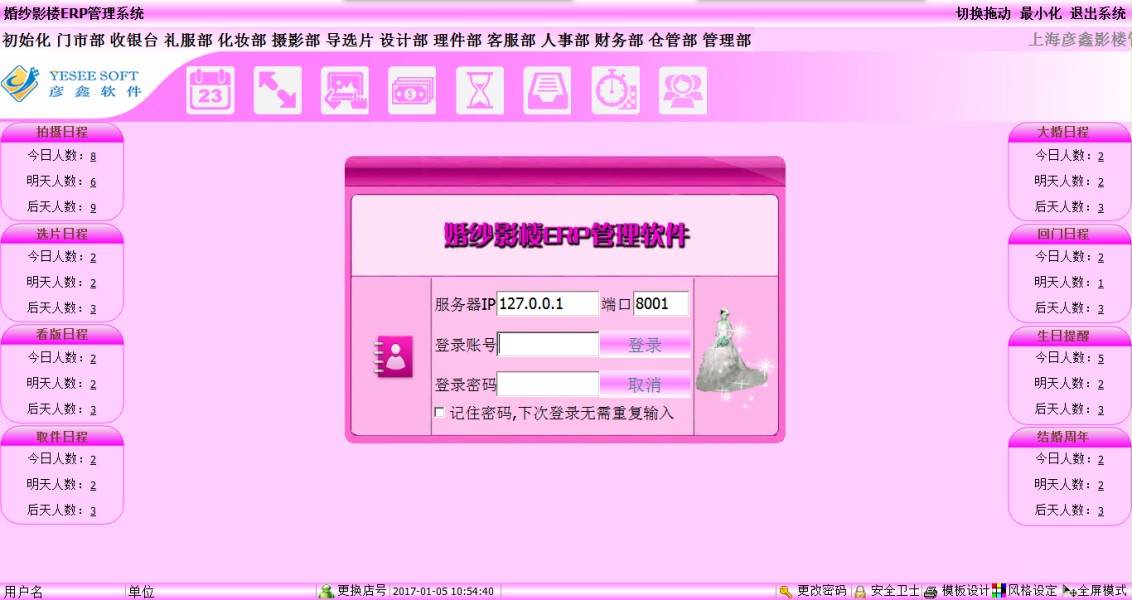Viewport: 1132px width, 600px height.
Task: Click the customer group people icon
Action: pos(682,91)
